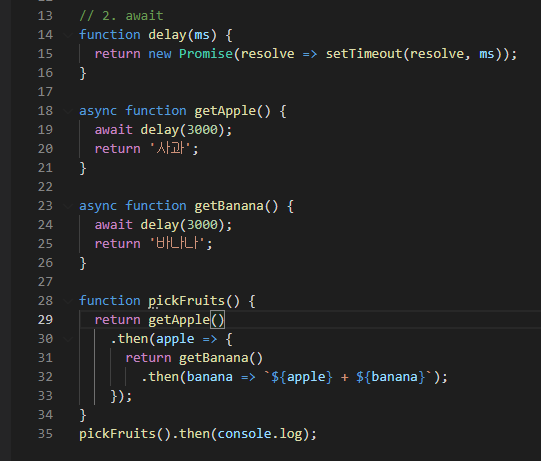Viewport: 541px width, 461px height.
Task: Collapse the pickFruits function fold arrow on line 28
Action: pos(68,301)
